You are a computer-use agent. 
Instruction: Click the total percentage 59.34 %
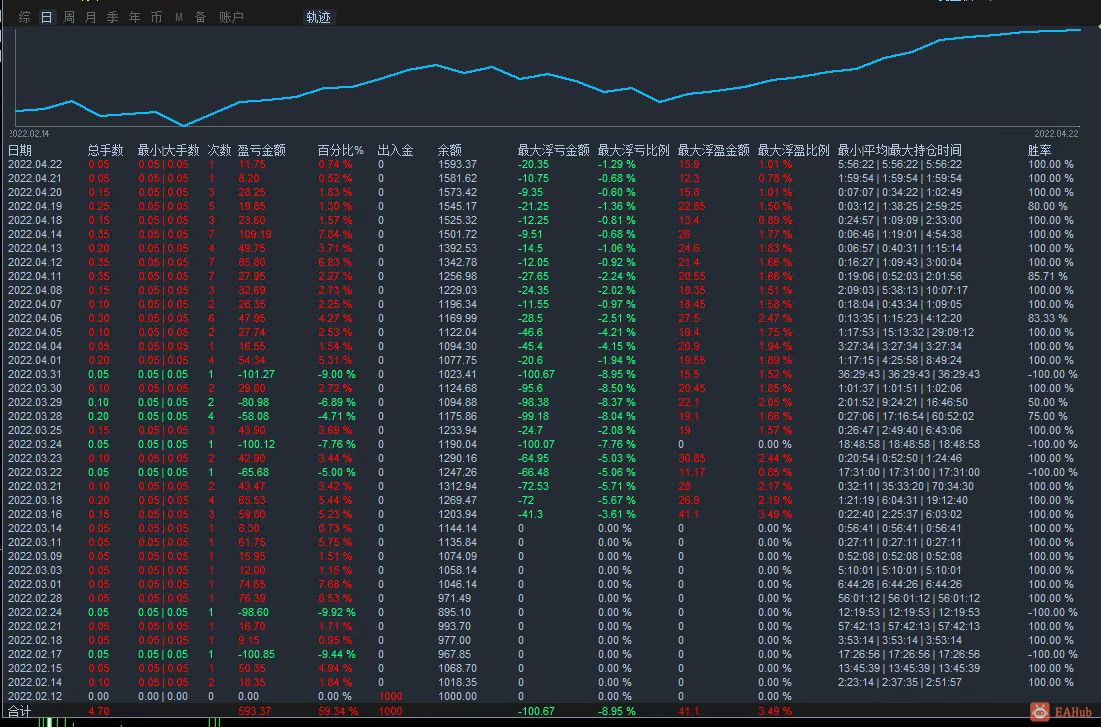tap(338, 712)
